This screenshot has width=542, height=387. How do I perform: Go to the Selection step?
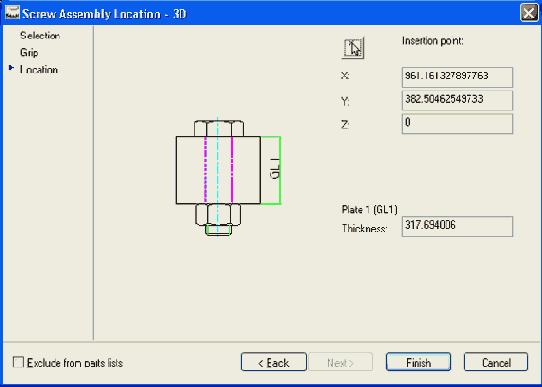click(40, 36)
